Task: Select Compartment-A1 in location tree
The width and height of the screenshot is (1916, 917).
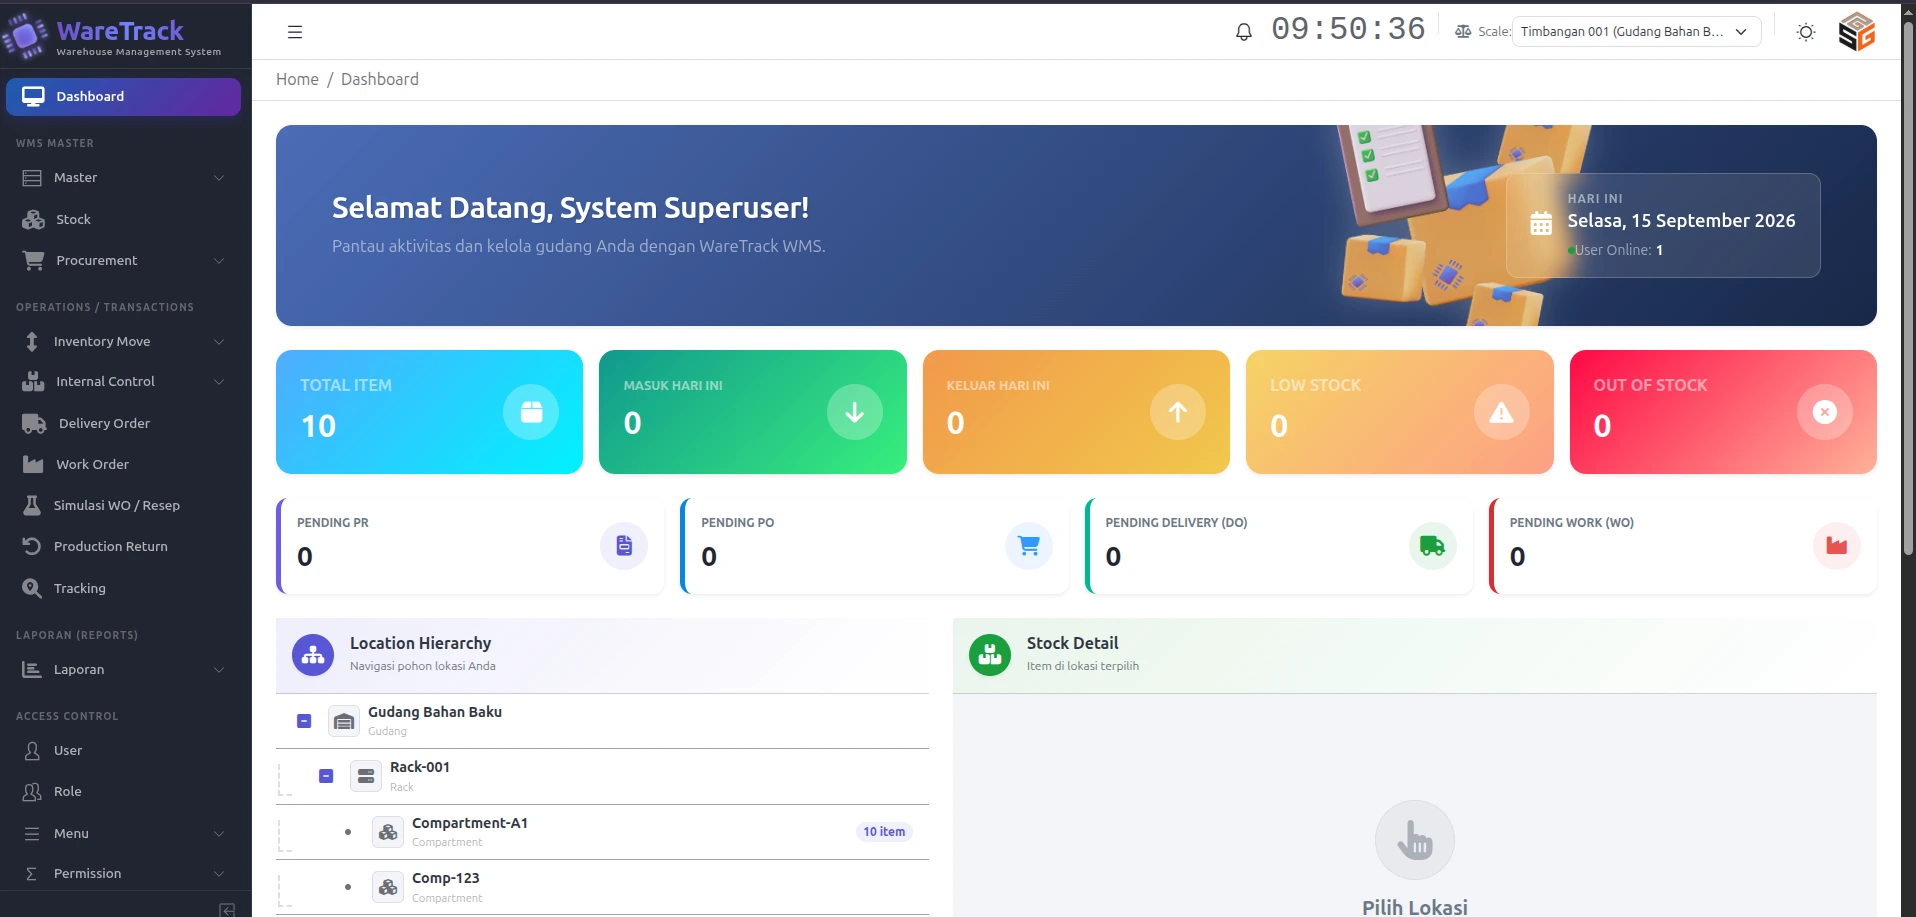Action: point(602,832)
